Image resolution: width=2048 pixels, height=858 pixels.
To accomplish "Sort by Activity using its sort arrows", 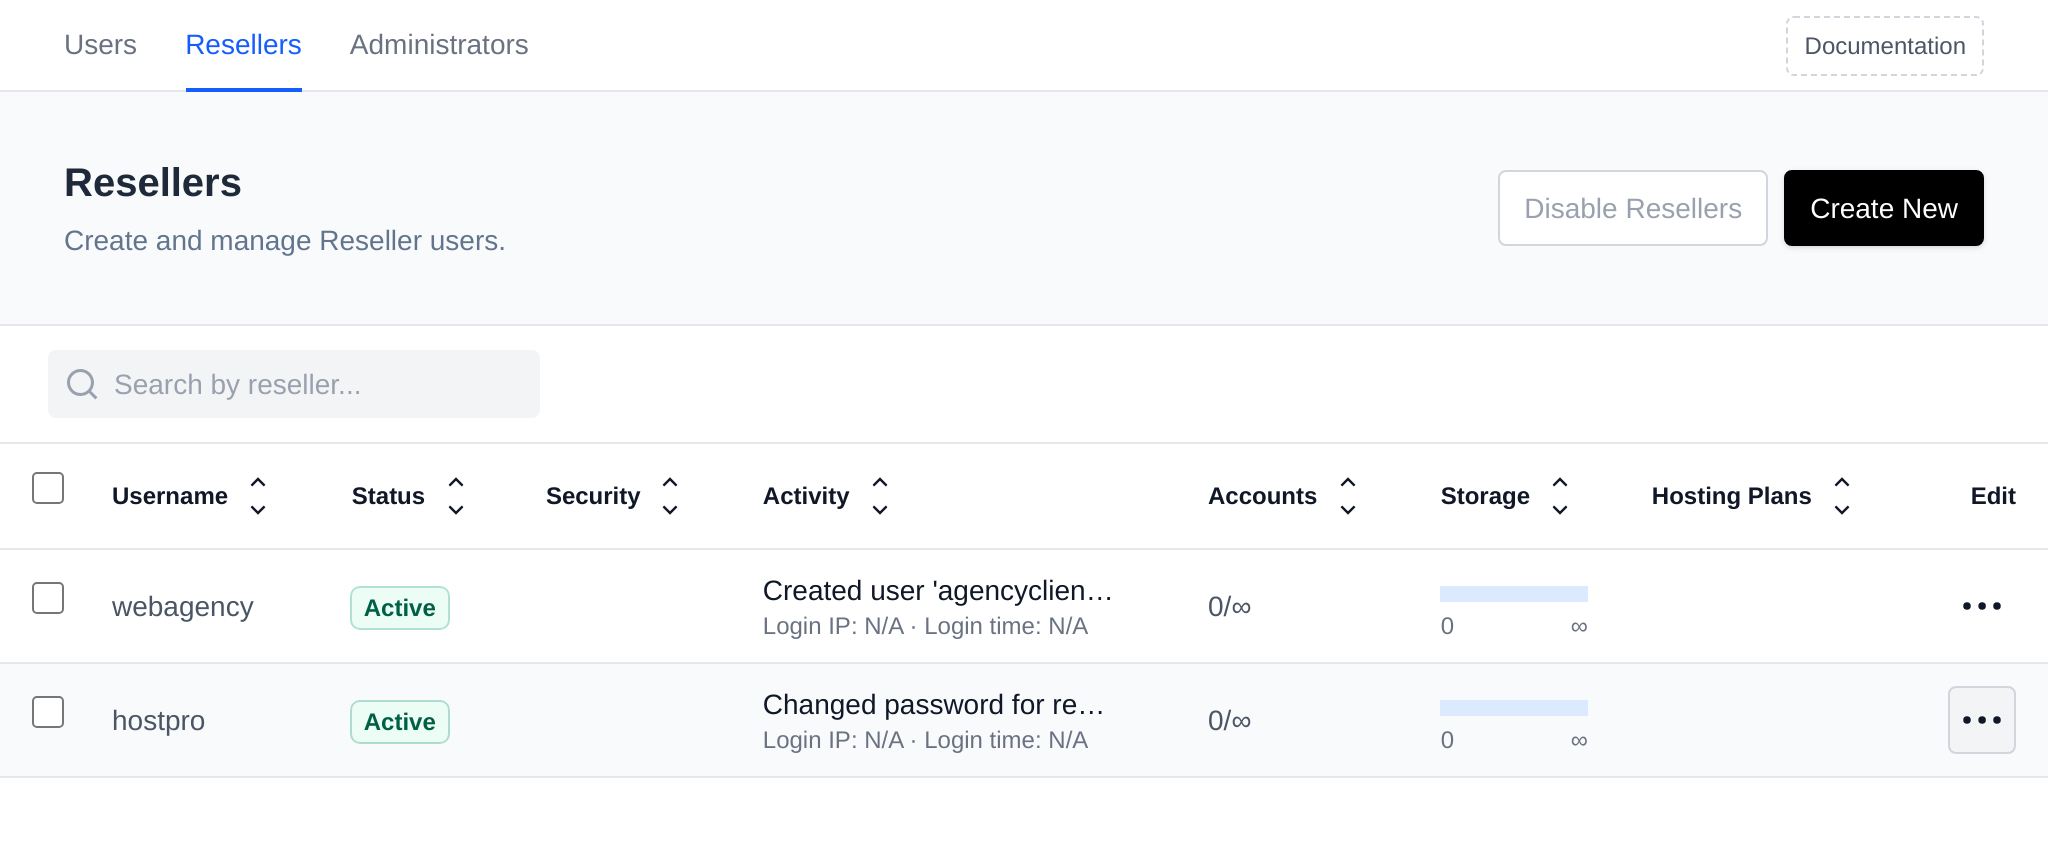I will click(x=880, y=496).
